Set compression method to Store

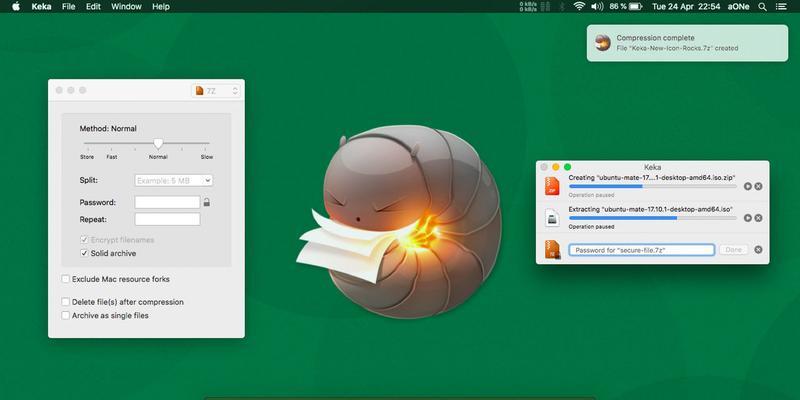87,157
